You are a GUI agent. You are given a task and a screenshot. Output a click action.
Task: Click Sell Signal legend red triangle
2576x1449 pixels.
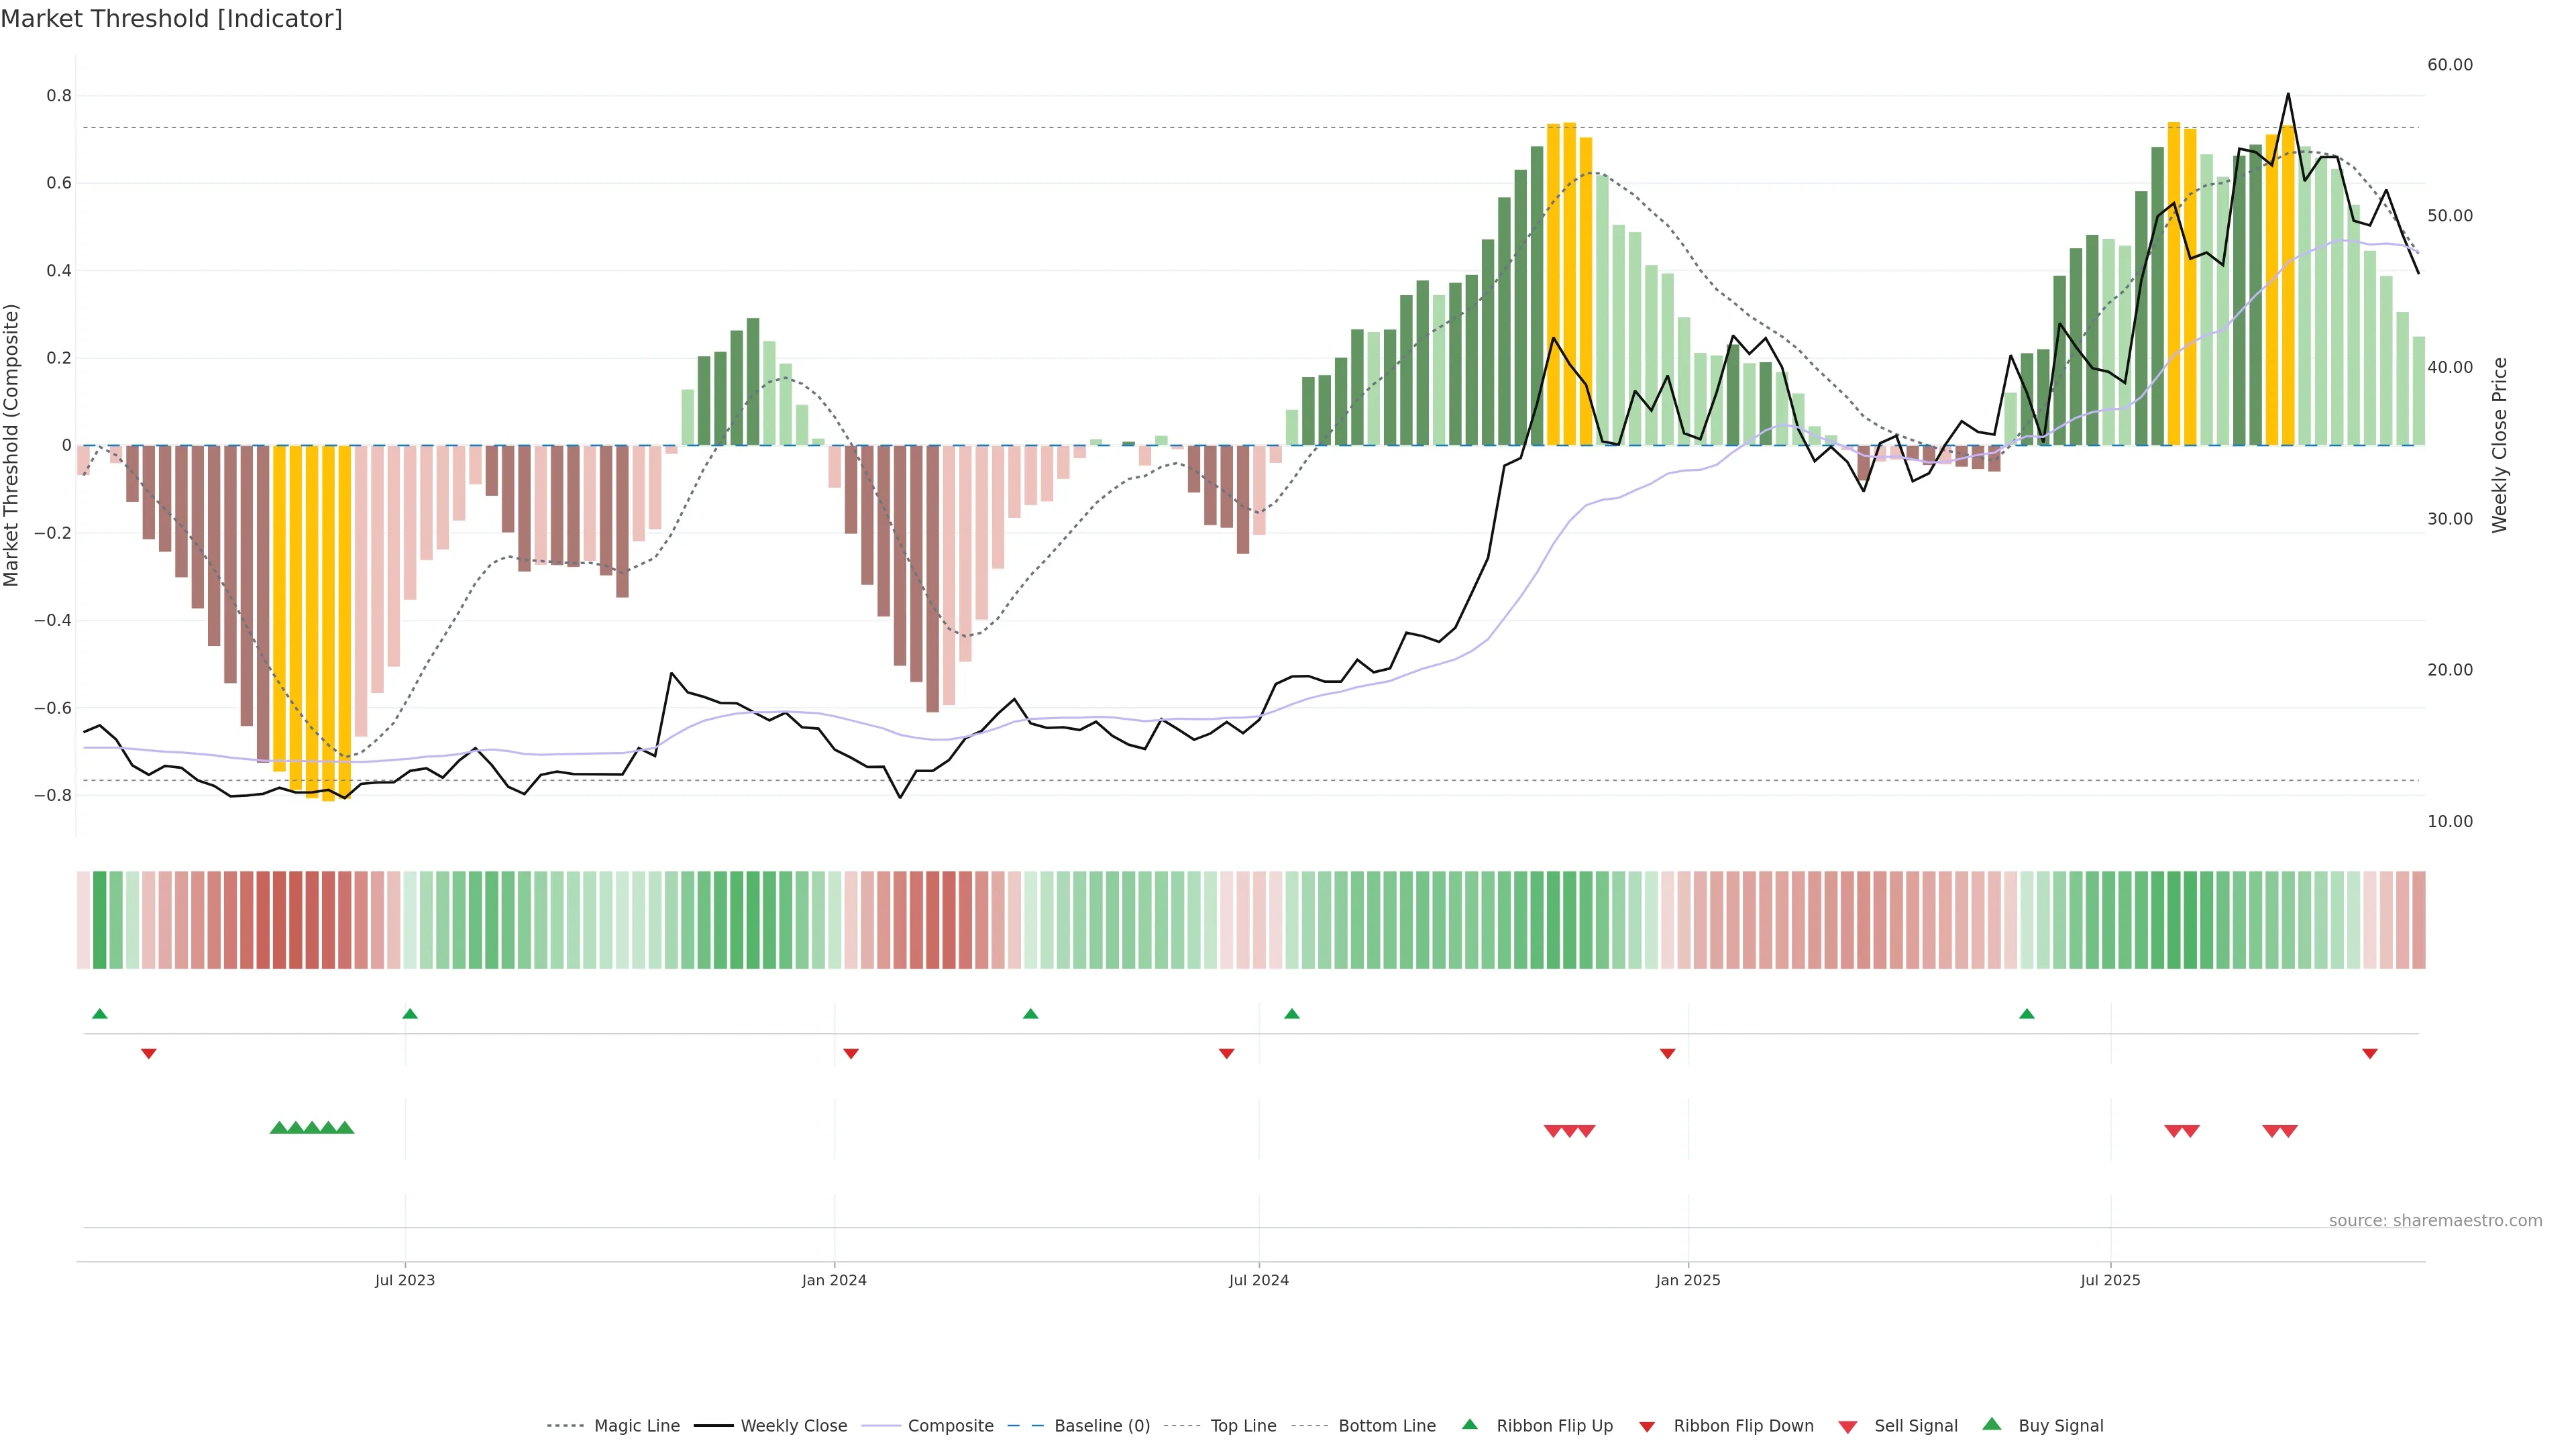(1847, 1426)
